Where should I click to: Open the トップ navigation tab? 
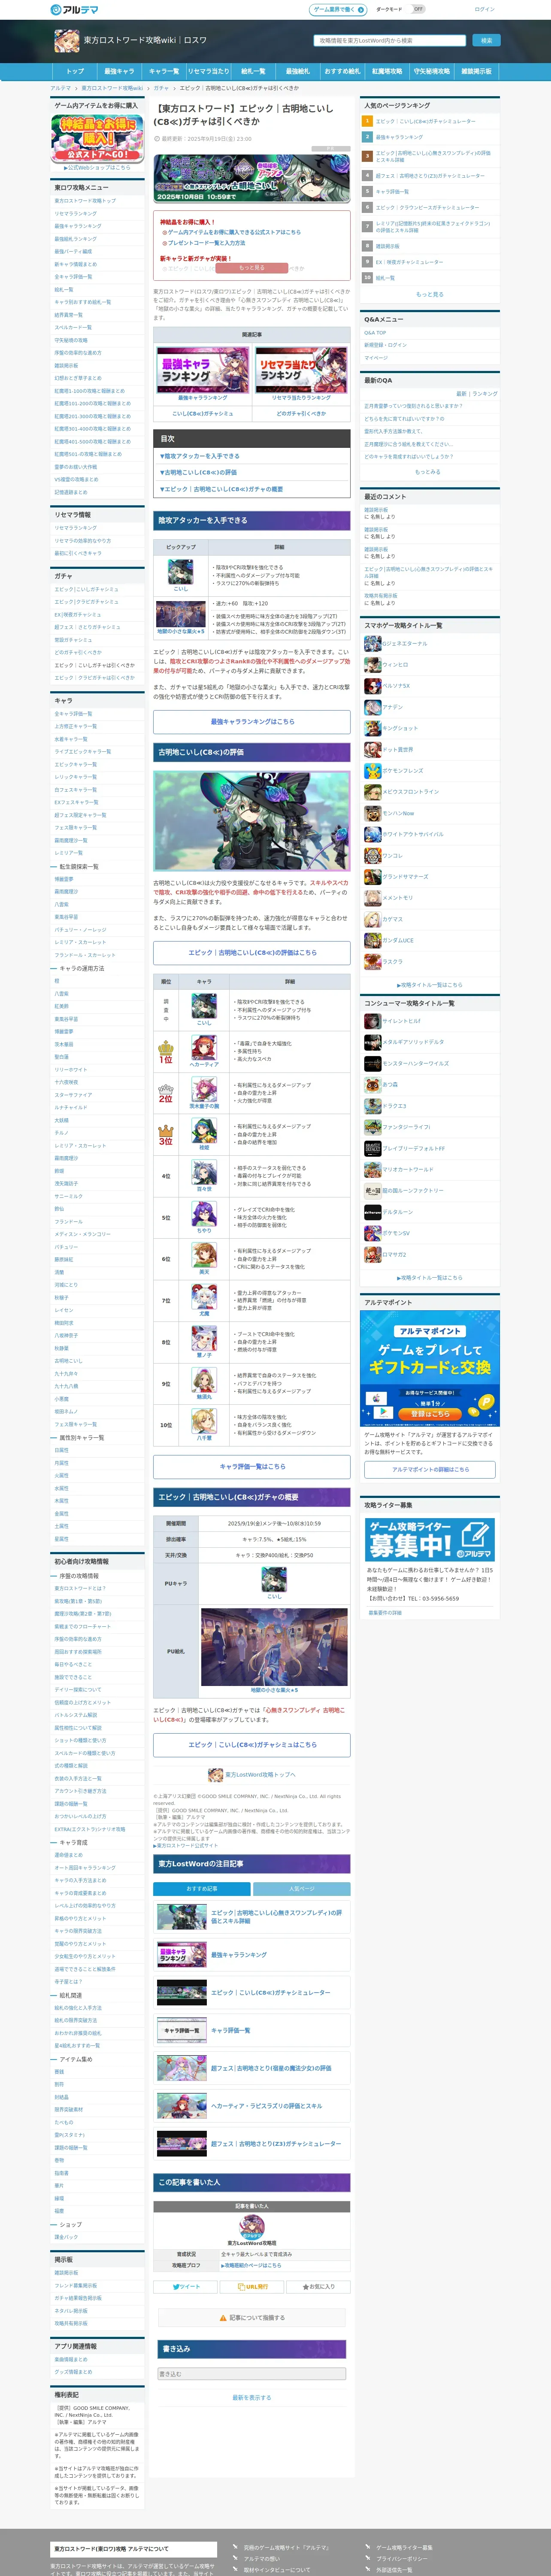click(x=75, y=72)
